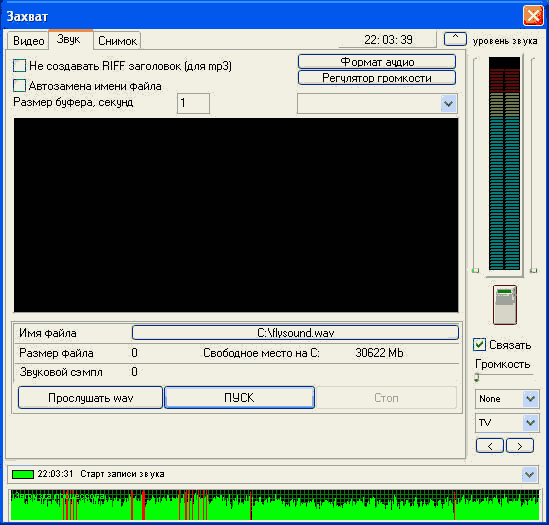
Task: Click the C:\flysound.wav file name button
Action: pos(295,332)
